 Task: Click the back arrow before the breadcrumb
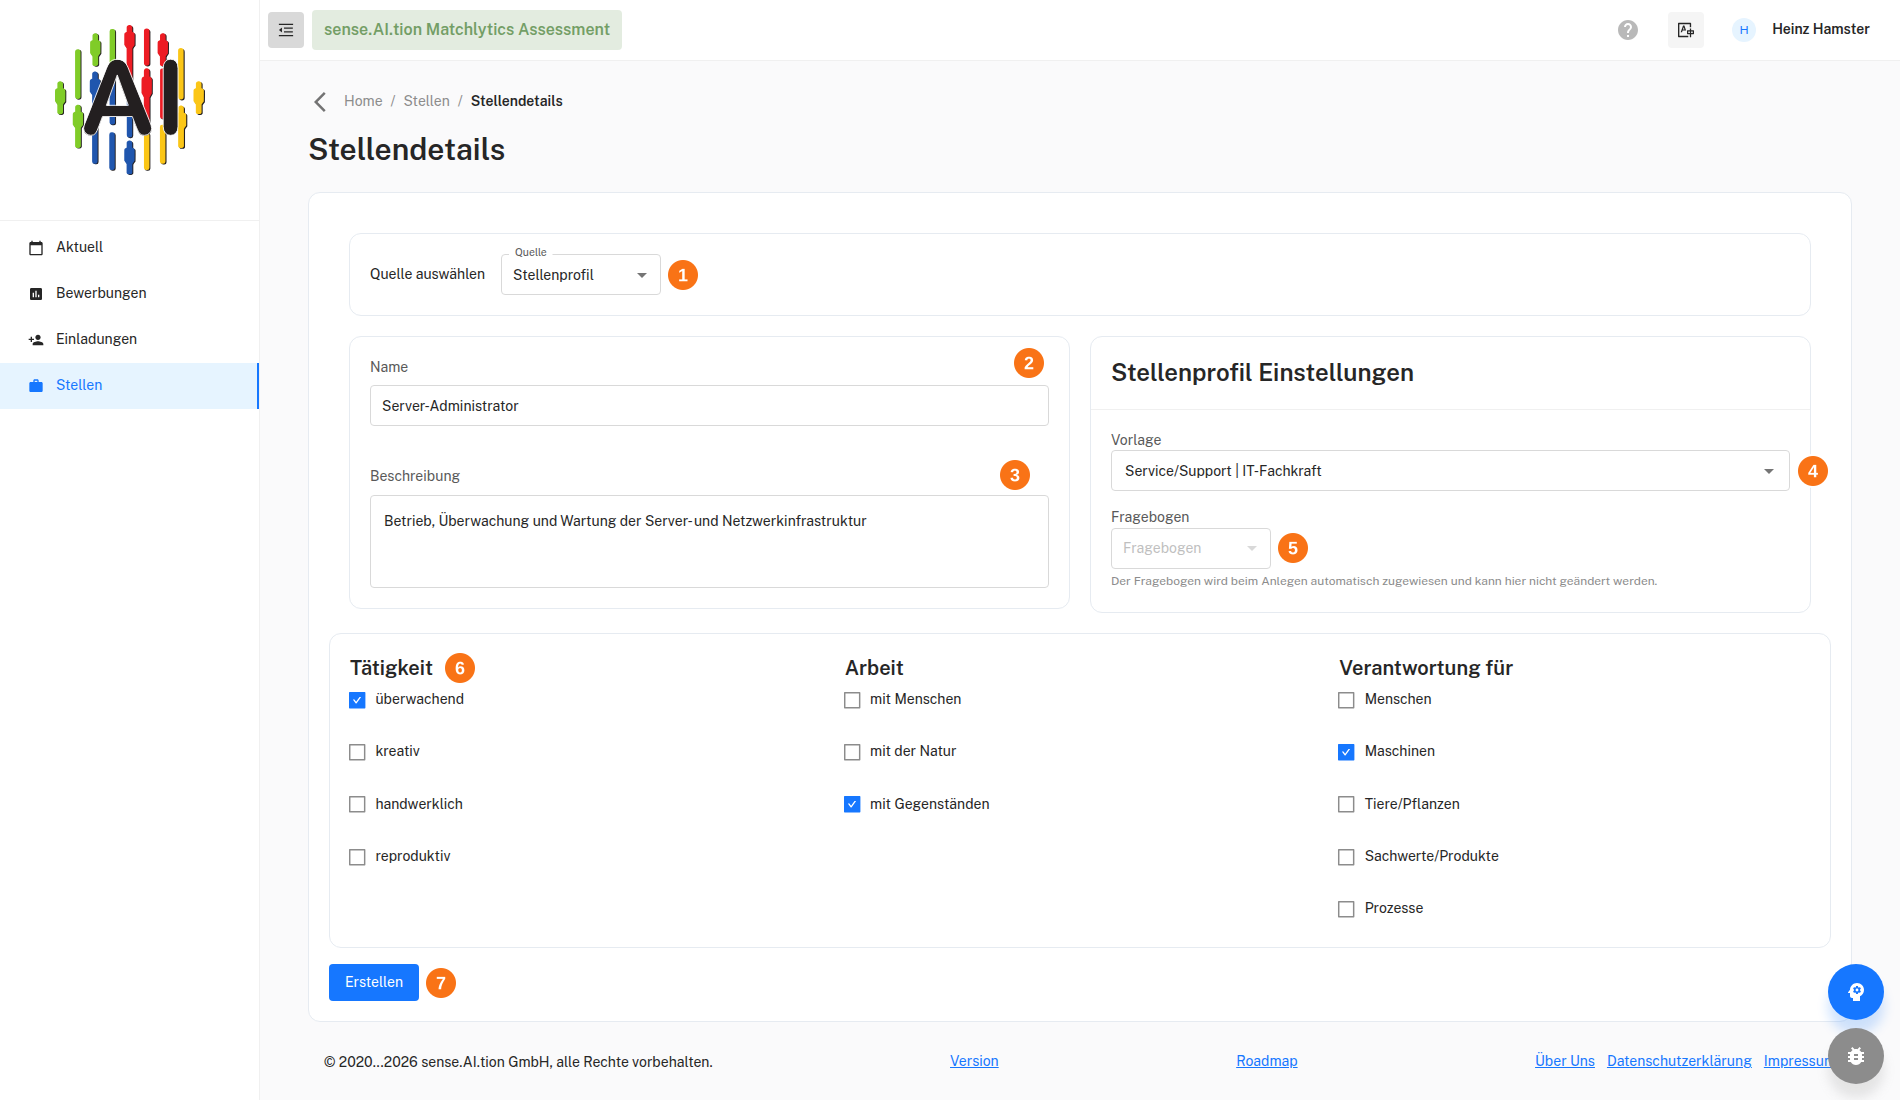(x=320, y=101)
